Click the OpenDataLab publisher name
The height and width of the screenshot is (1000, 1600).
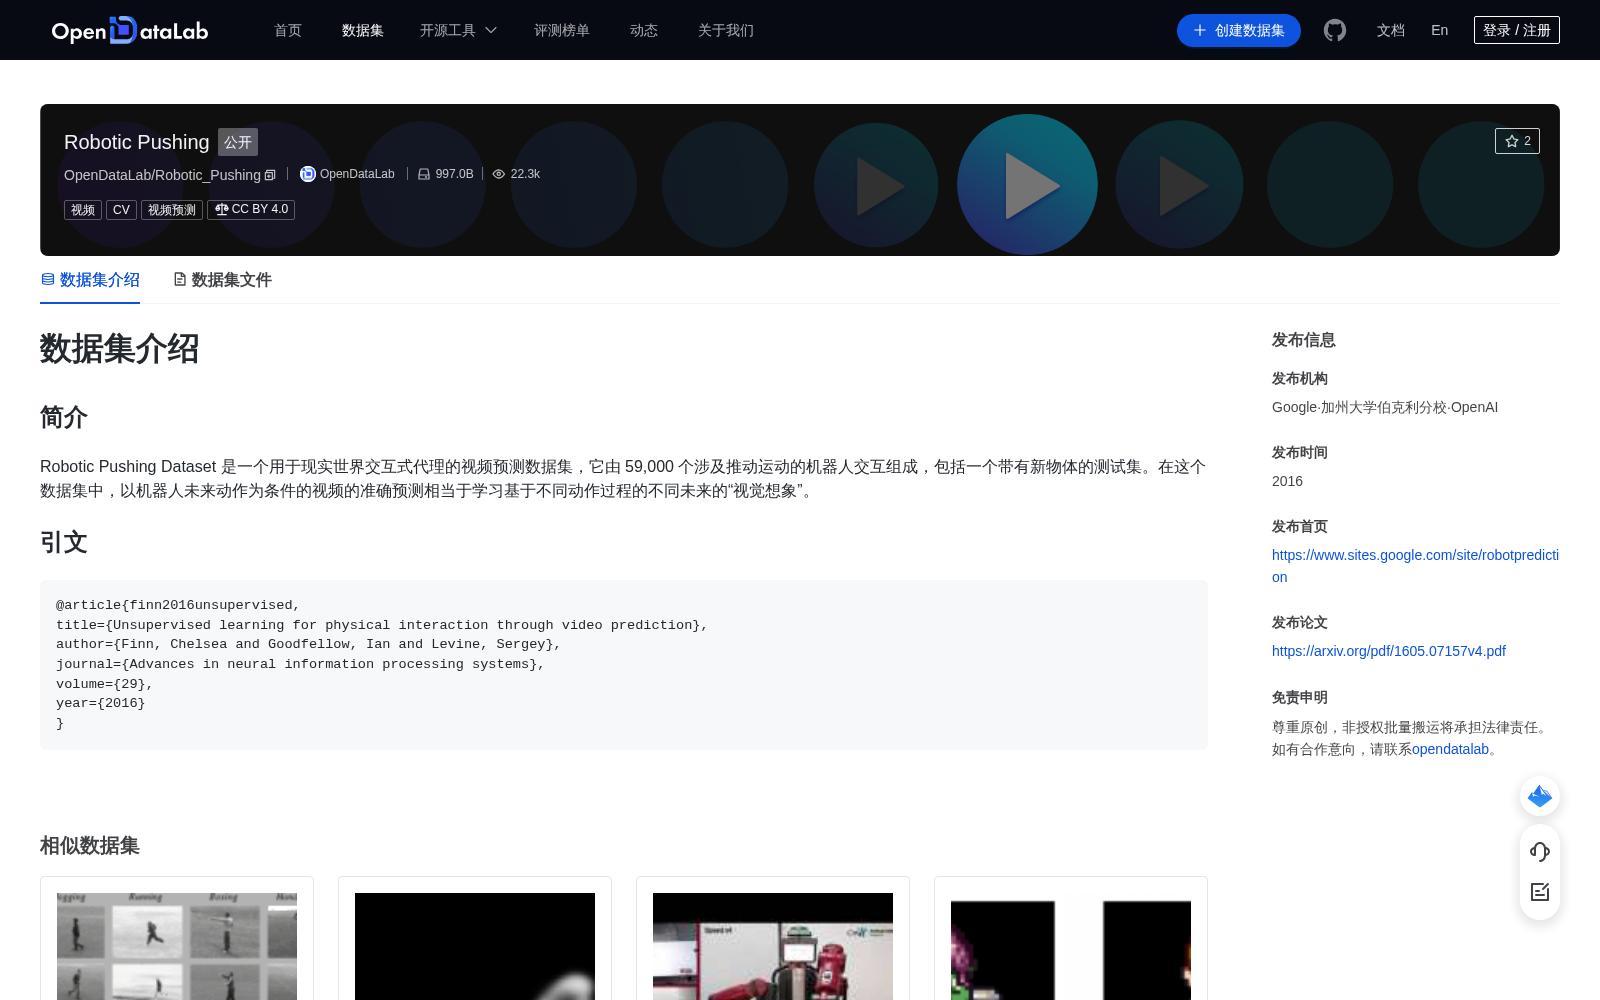pos(357,174)
